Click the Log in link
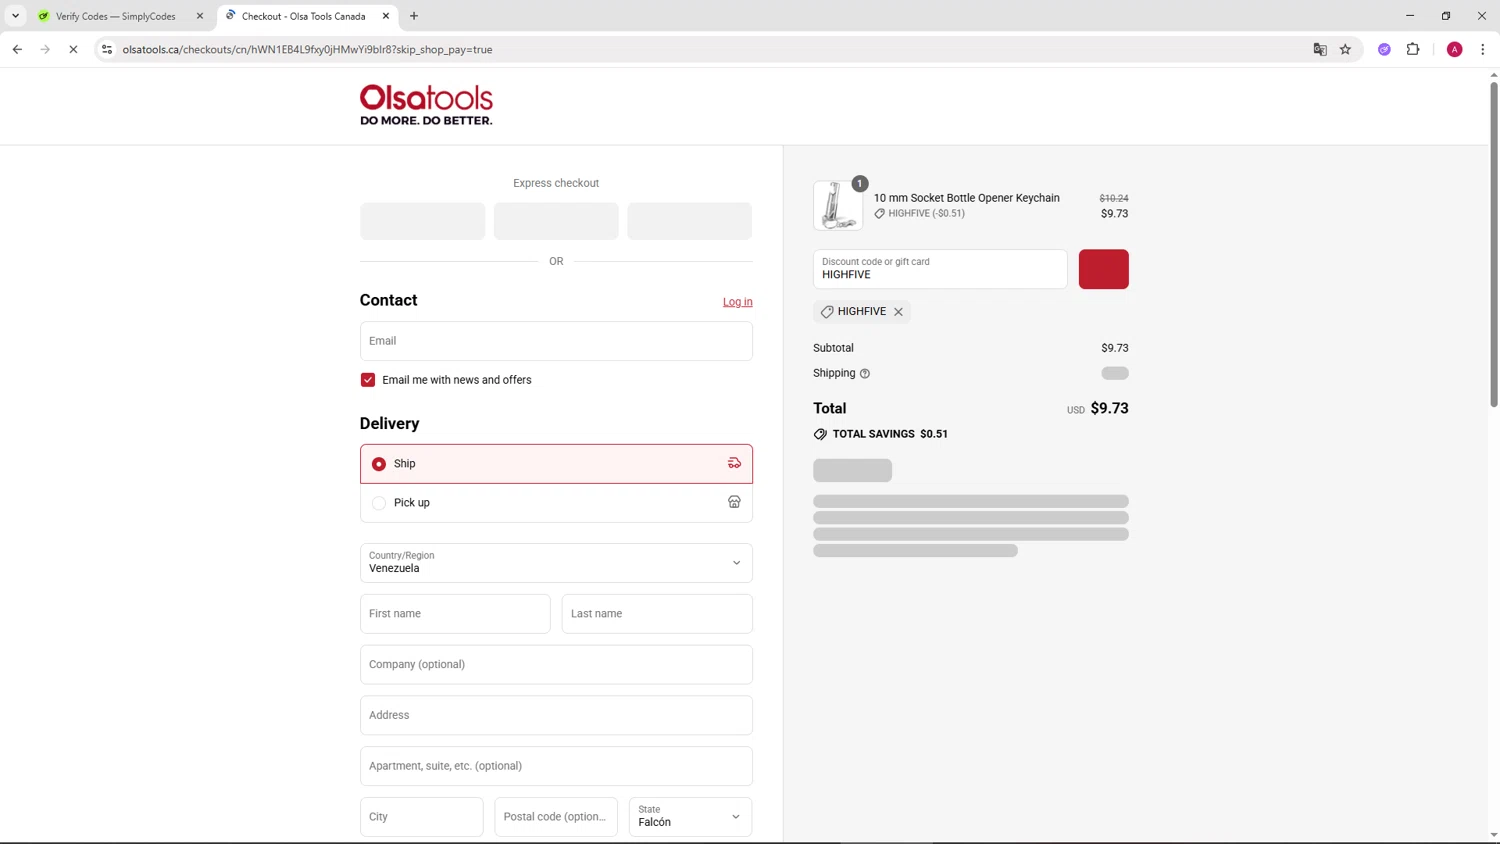The width and height of the screenshot is (1500, 844). (x=738, y=302)
